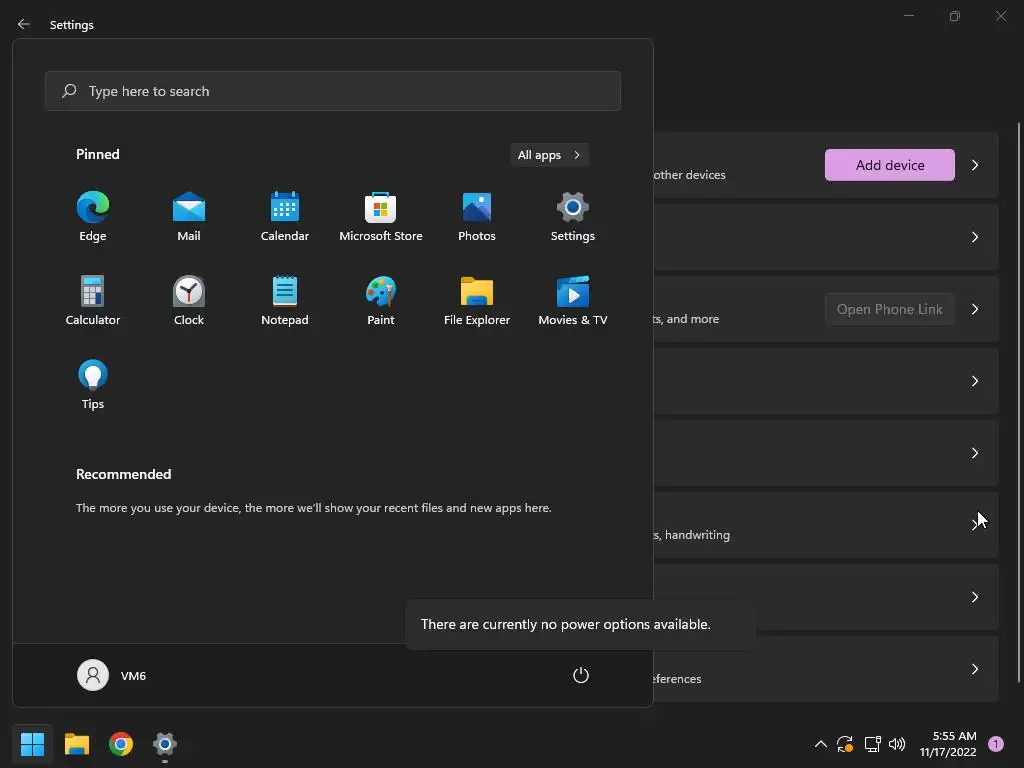Click the Pinned section heading
The width and height of the screenshot is (1024, 768).
[x=98, y=154]
